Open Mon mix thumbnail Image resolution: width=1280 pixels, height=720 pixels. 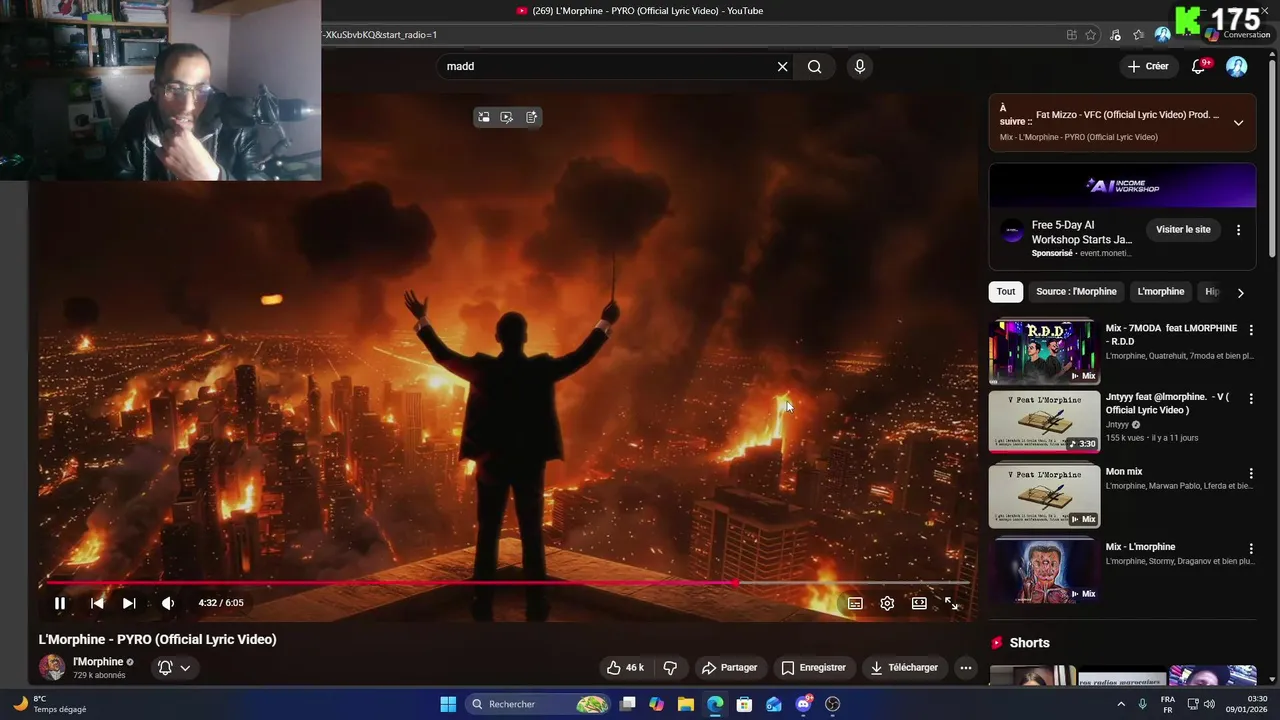[1044, 496]
